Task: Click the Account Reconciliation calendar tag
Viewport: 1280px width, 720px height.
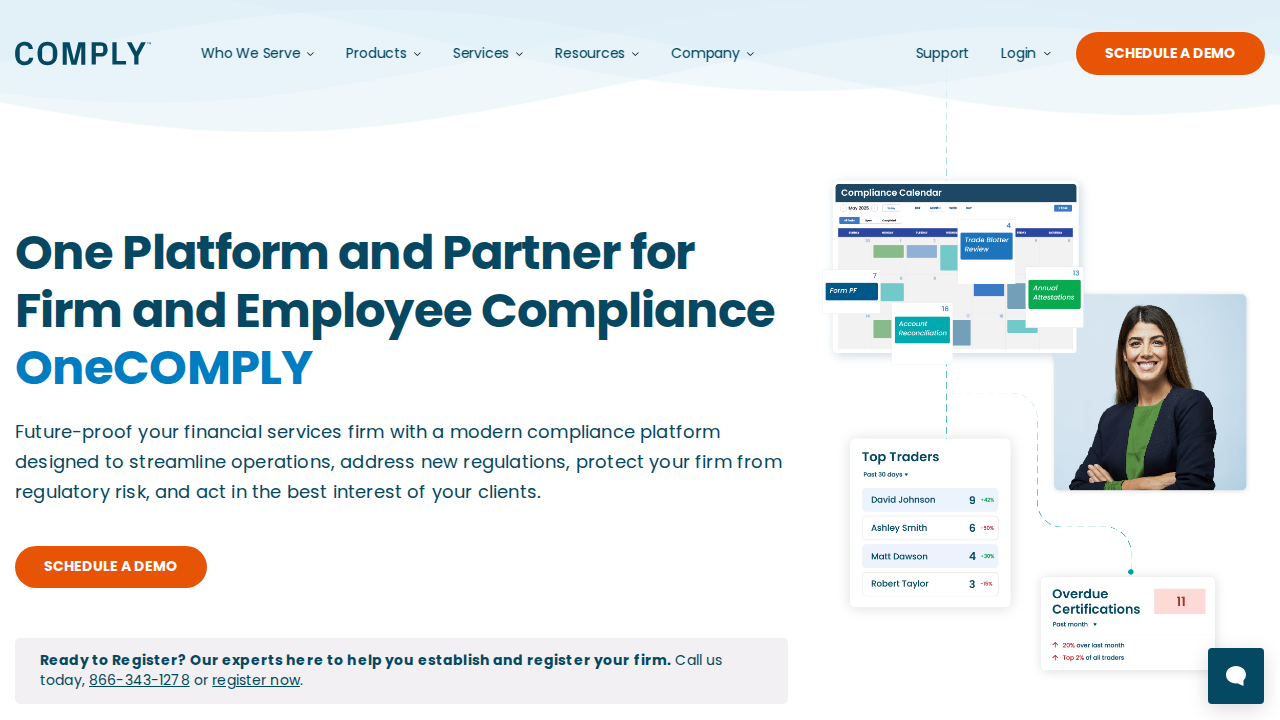Action: point(922,329)
